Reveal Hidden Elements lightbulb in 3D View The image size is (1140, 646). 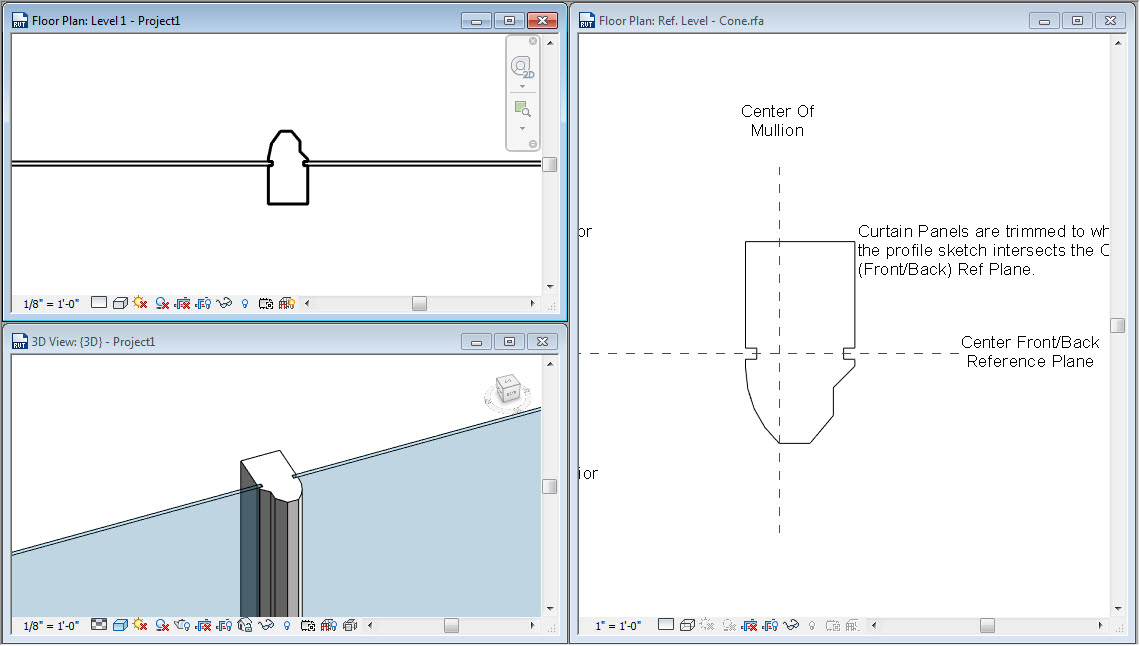point(287,626)
